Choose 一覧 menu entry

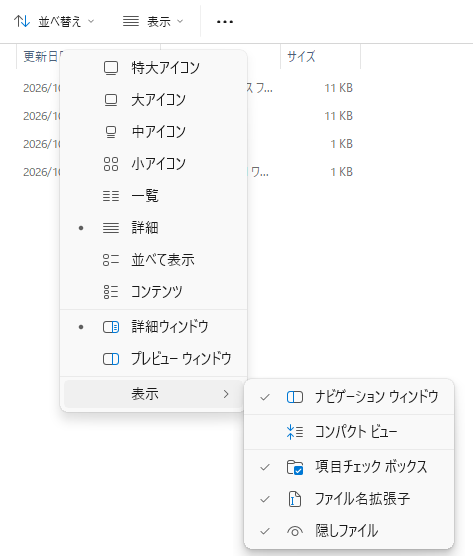[x=153, y=196]
